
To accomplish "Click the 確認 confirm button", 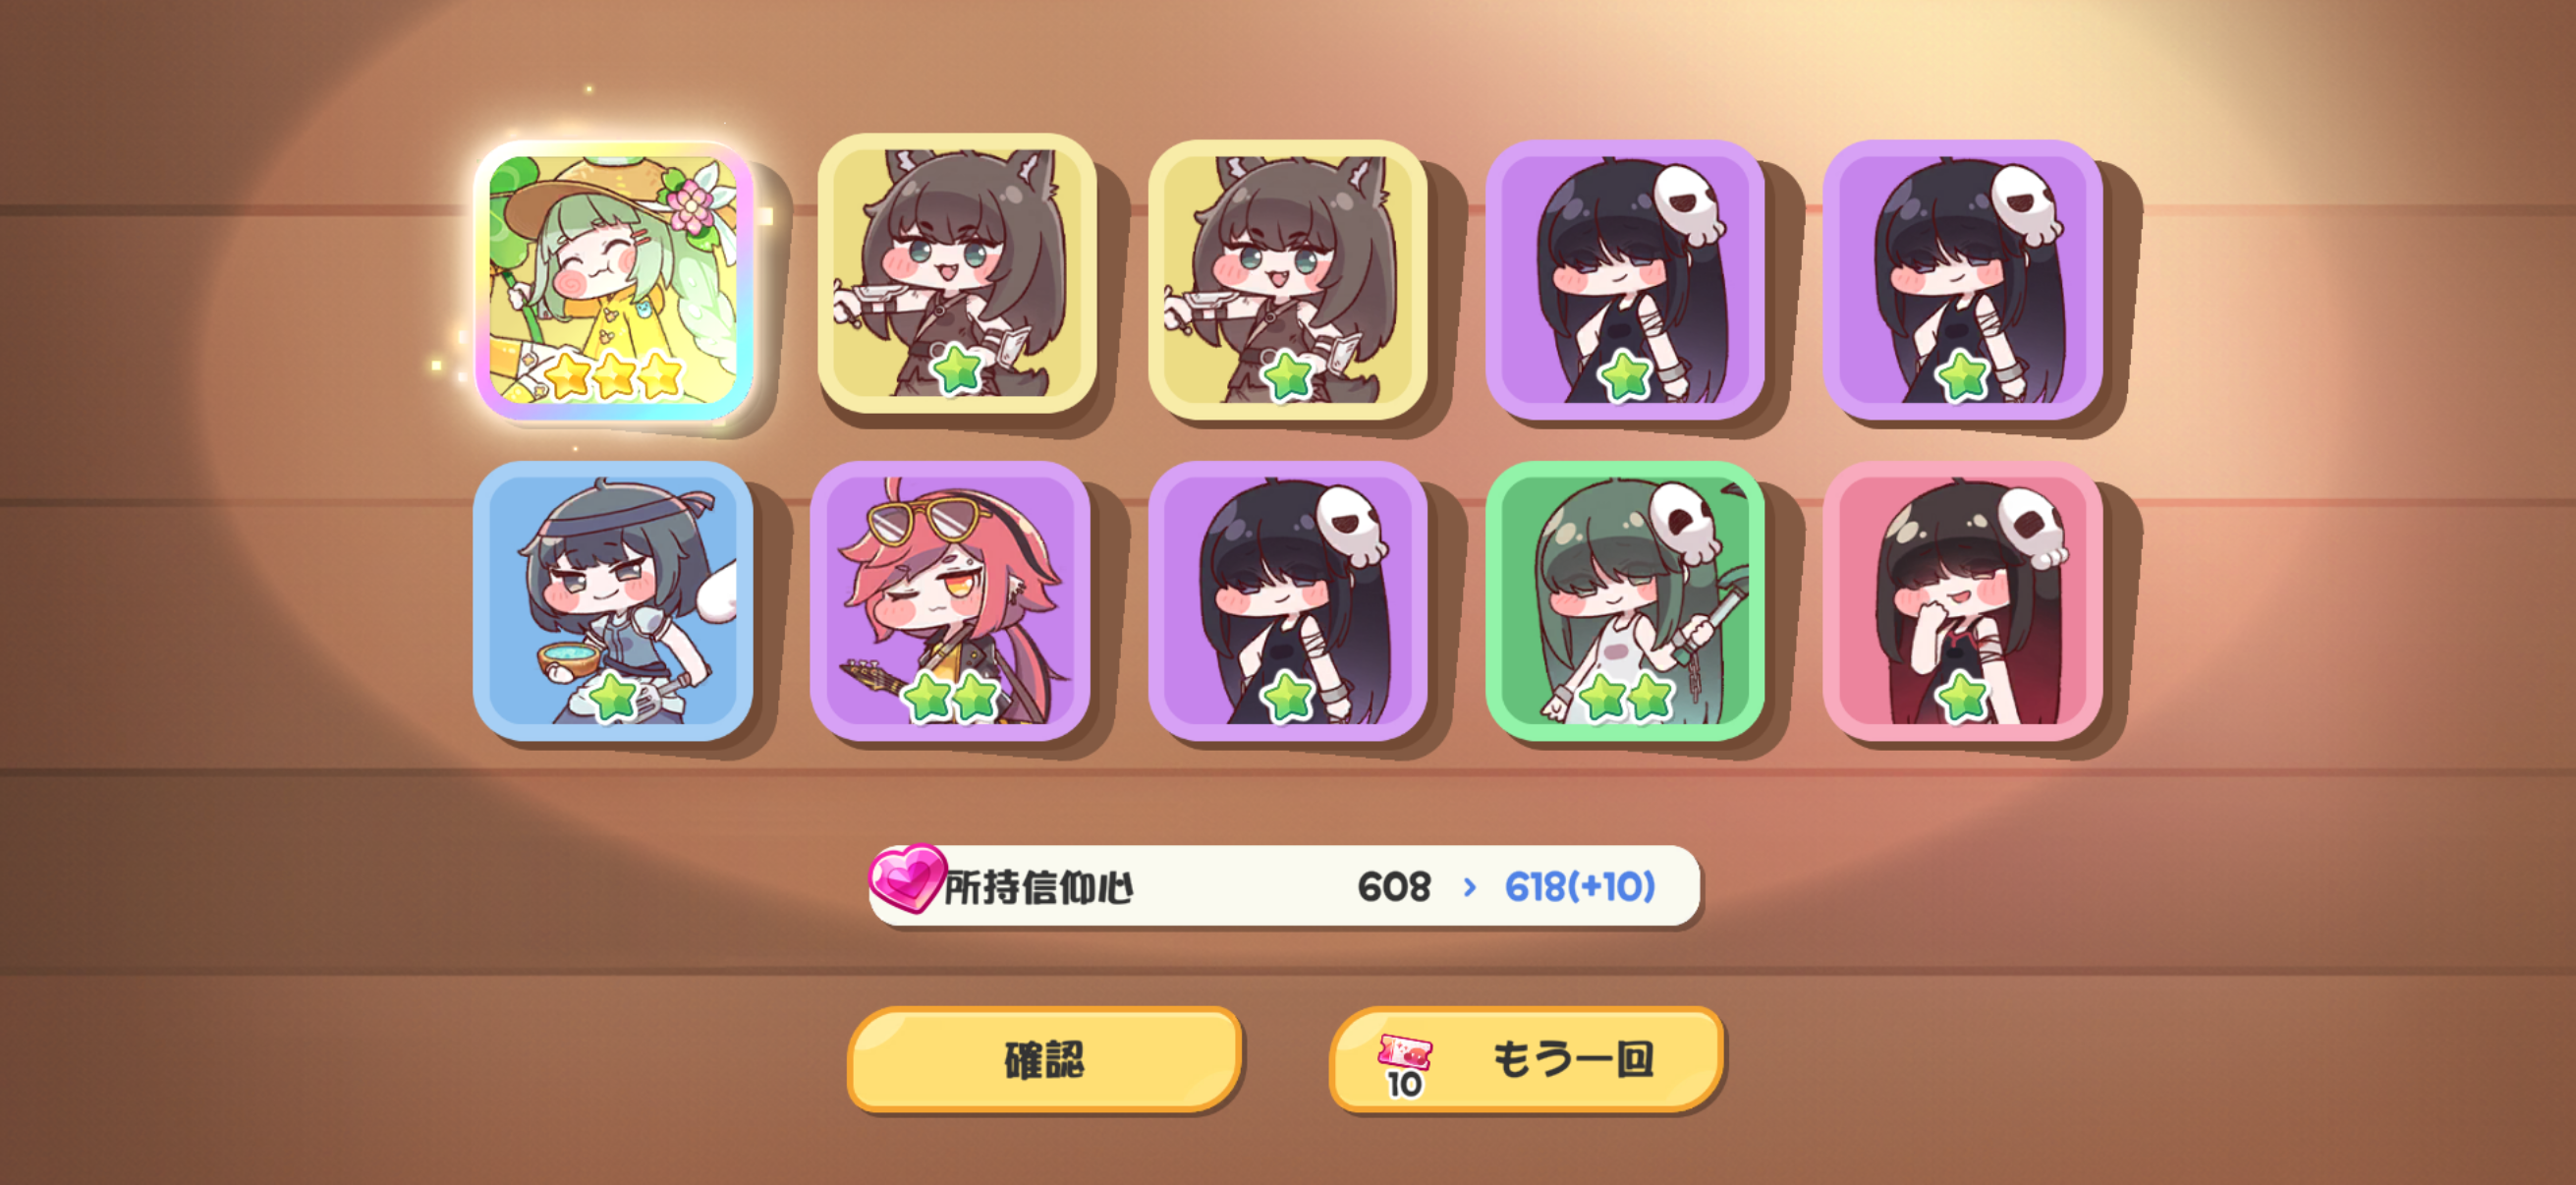I will tap(1044, 1060).
